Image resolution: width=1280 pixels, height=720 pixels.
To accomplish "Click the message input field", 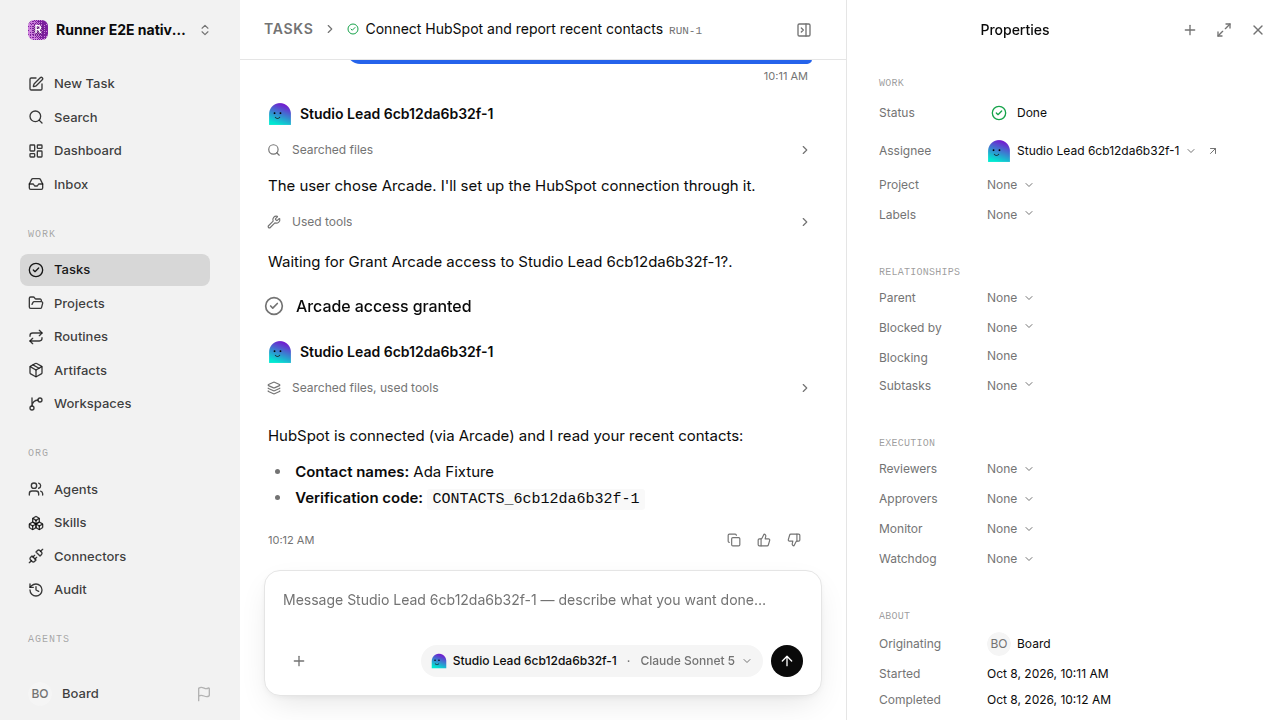I will (x=542, y=600).
